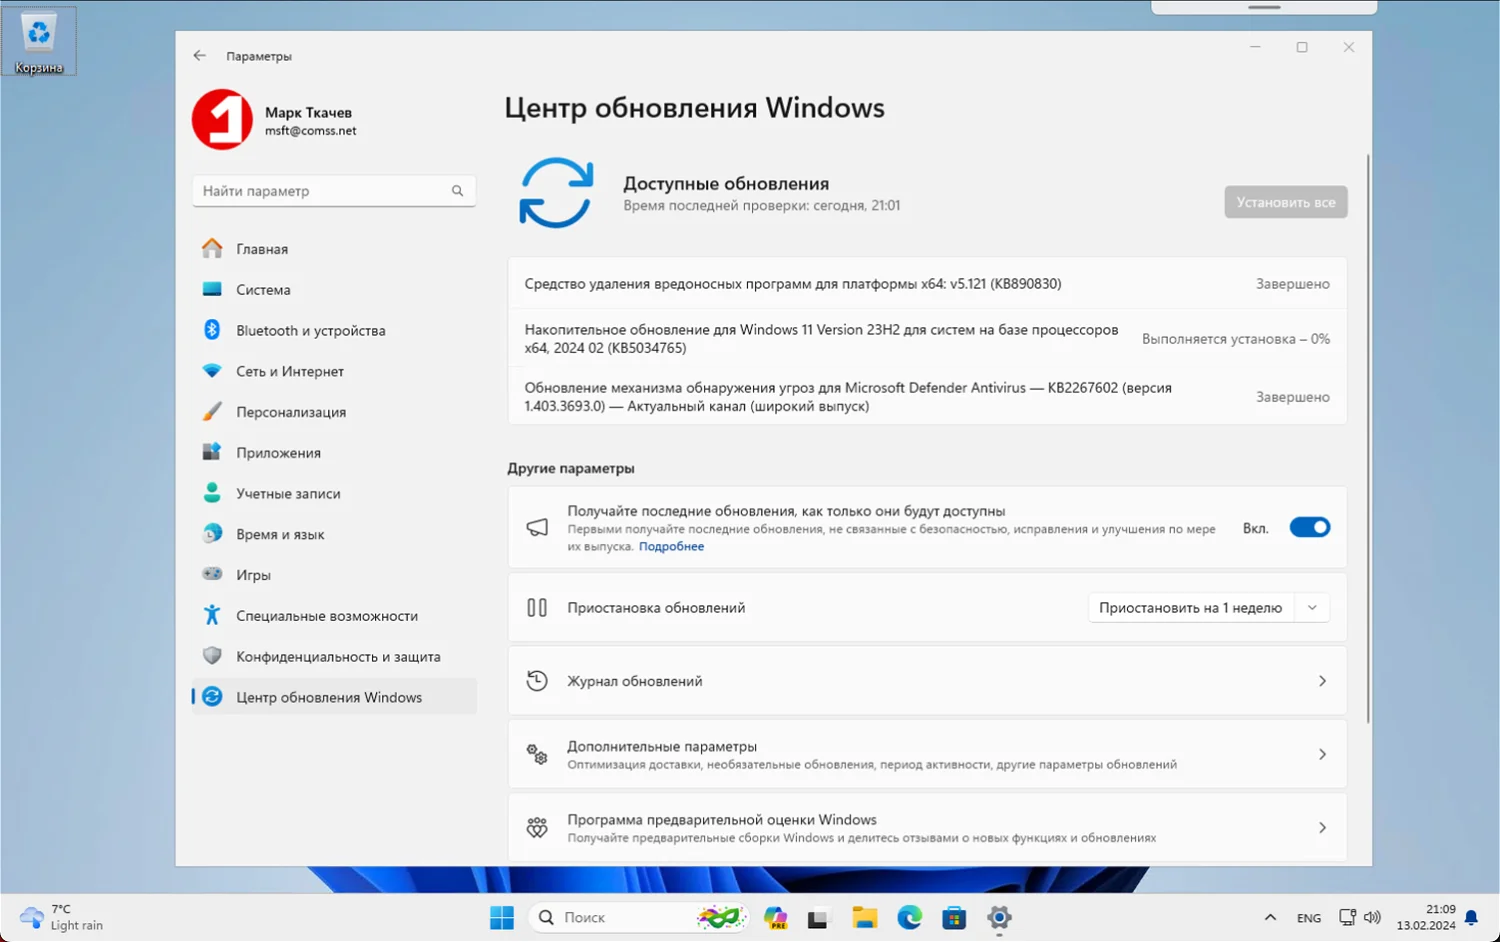This screenshot has height=942, width=1500.
Task: Click the Insider program hearts icon
Action: (x=537, y=828)
